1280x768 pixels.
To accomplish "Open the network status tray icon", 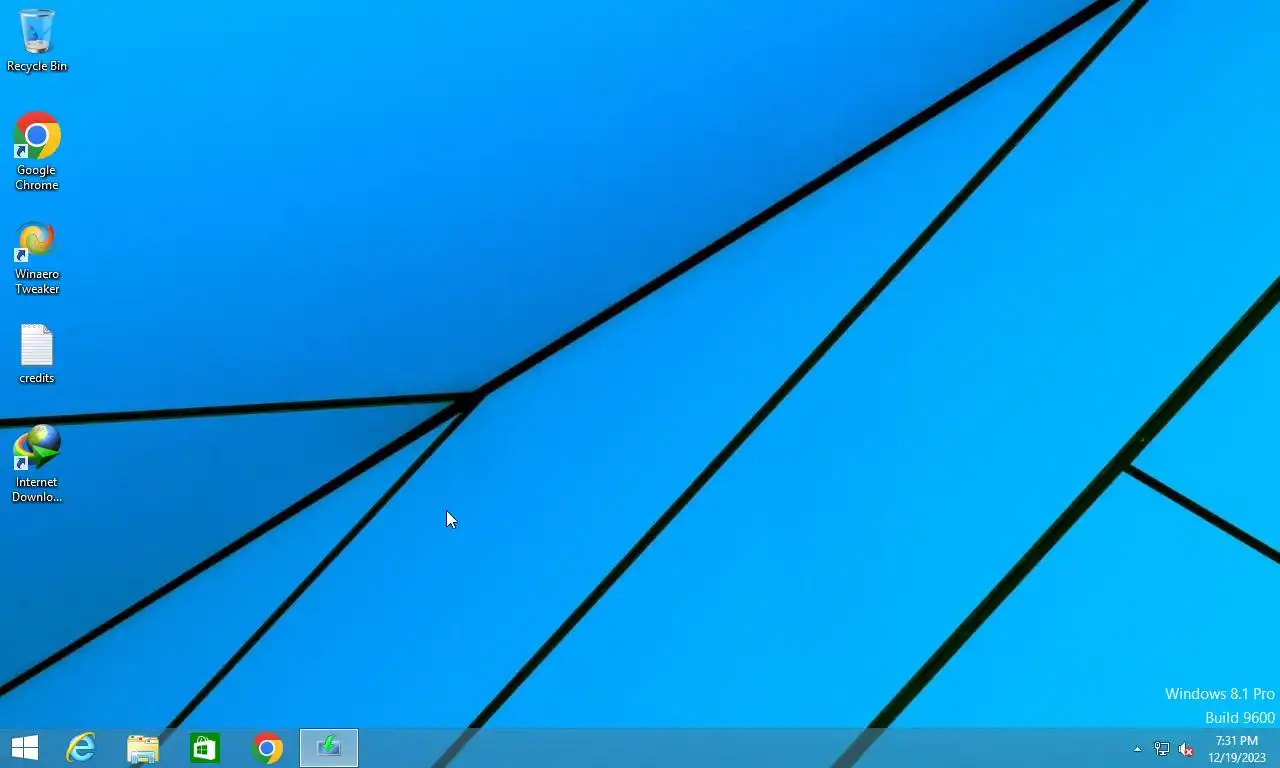I will point(1162,749).
